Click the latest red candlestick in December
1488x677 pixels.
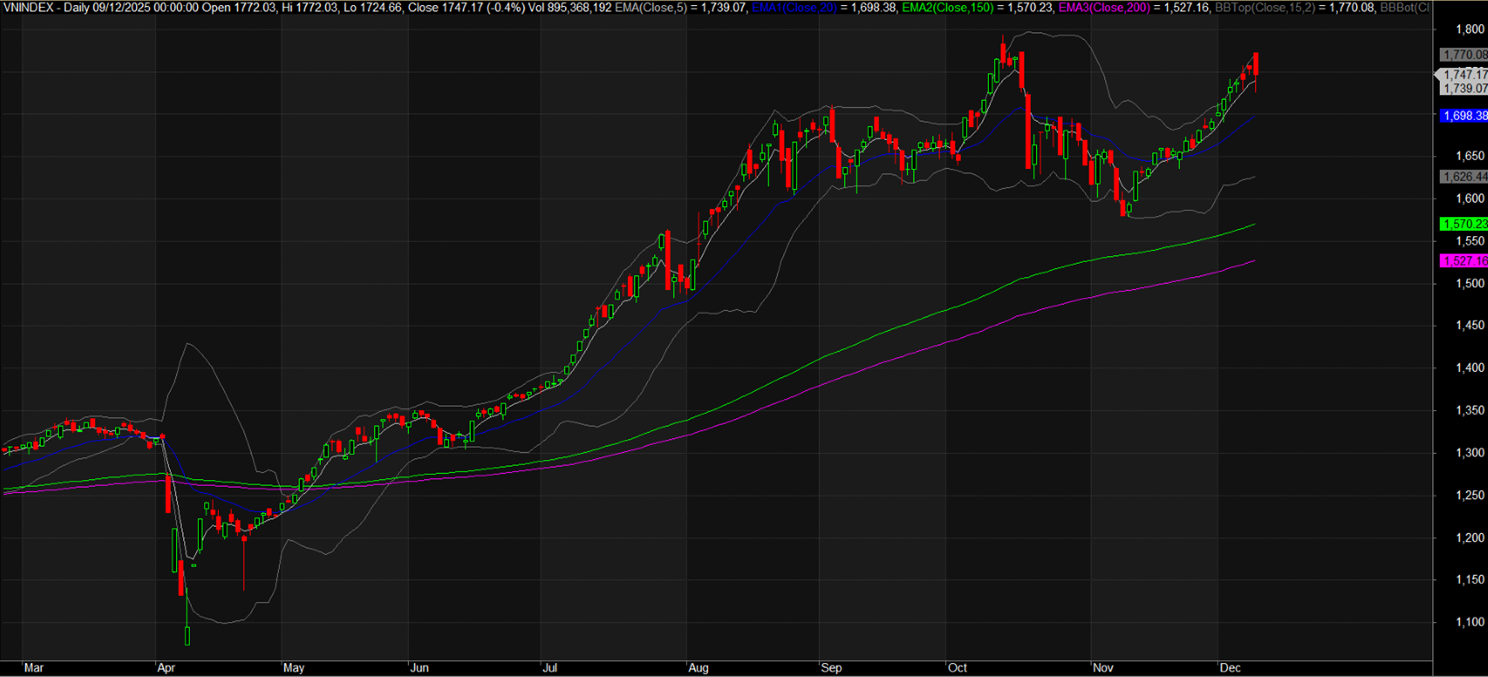tap(1255, 64)
